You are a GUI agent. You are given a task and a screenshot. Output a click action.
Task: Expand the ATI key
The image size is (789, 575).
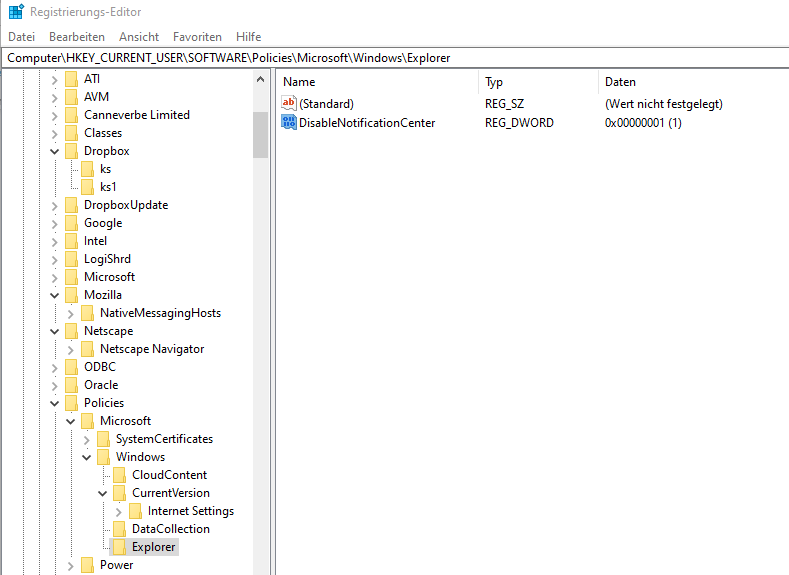54,79
